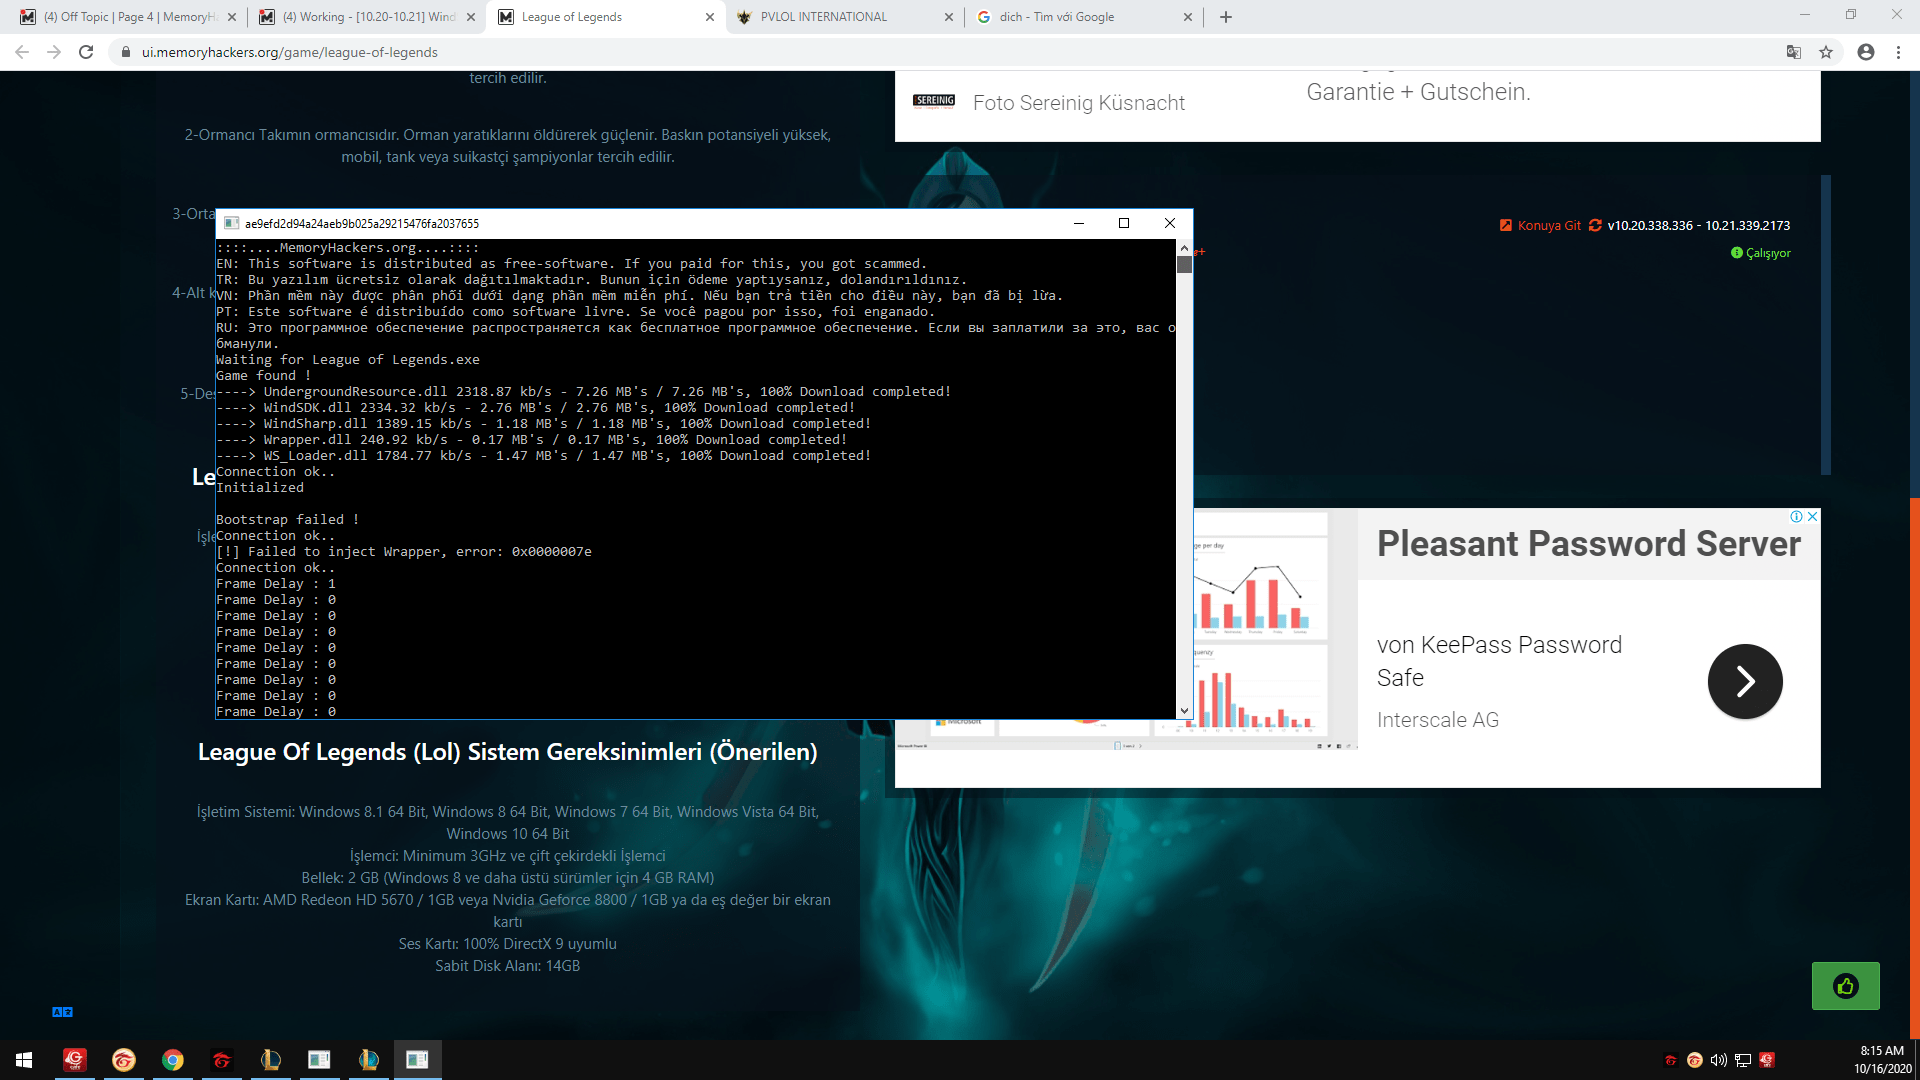
Task: Open the first console taskbar window
Action: click(319, 1060)
